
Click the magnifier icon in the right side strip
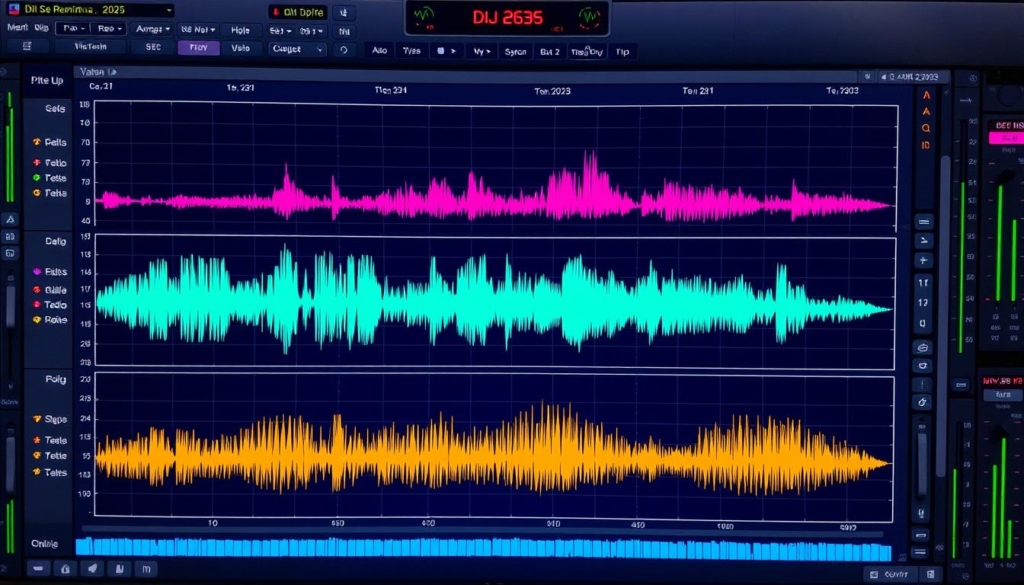point(926,128)
